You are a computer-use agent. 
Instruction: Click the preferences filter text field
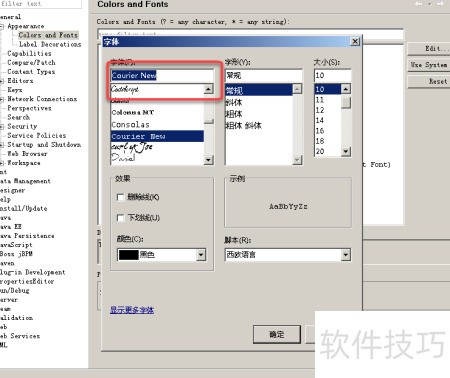tap(41, 4)
